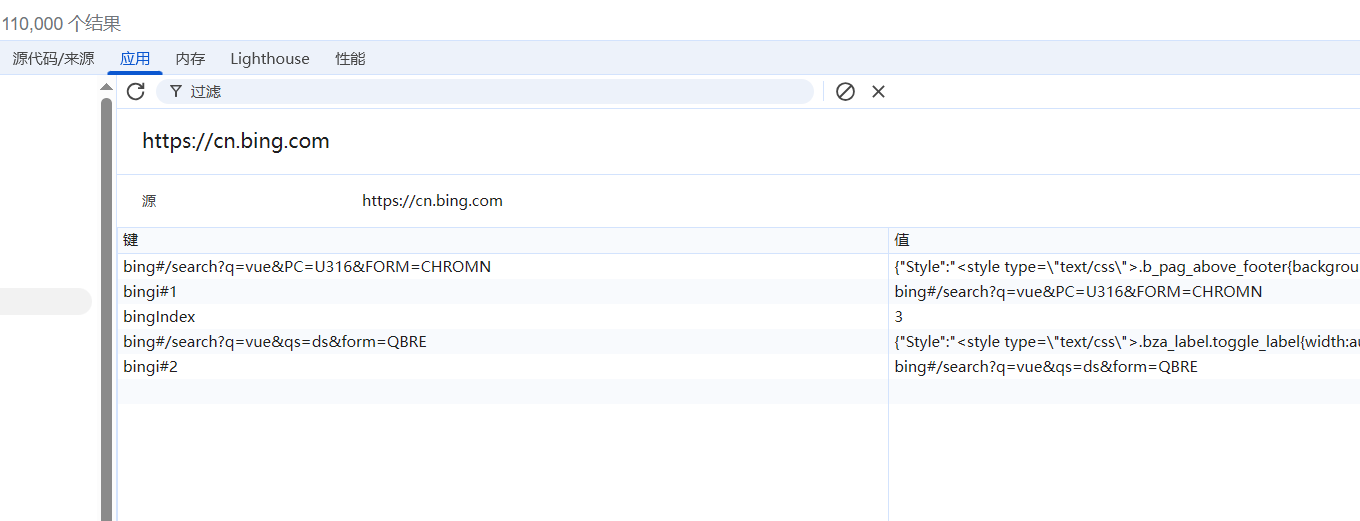Click value cell containing .b_pag_above_footer style
This screenshot has height=521, width=1360.
1124,267
